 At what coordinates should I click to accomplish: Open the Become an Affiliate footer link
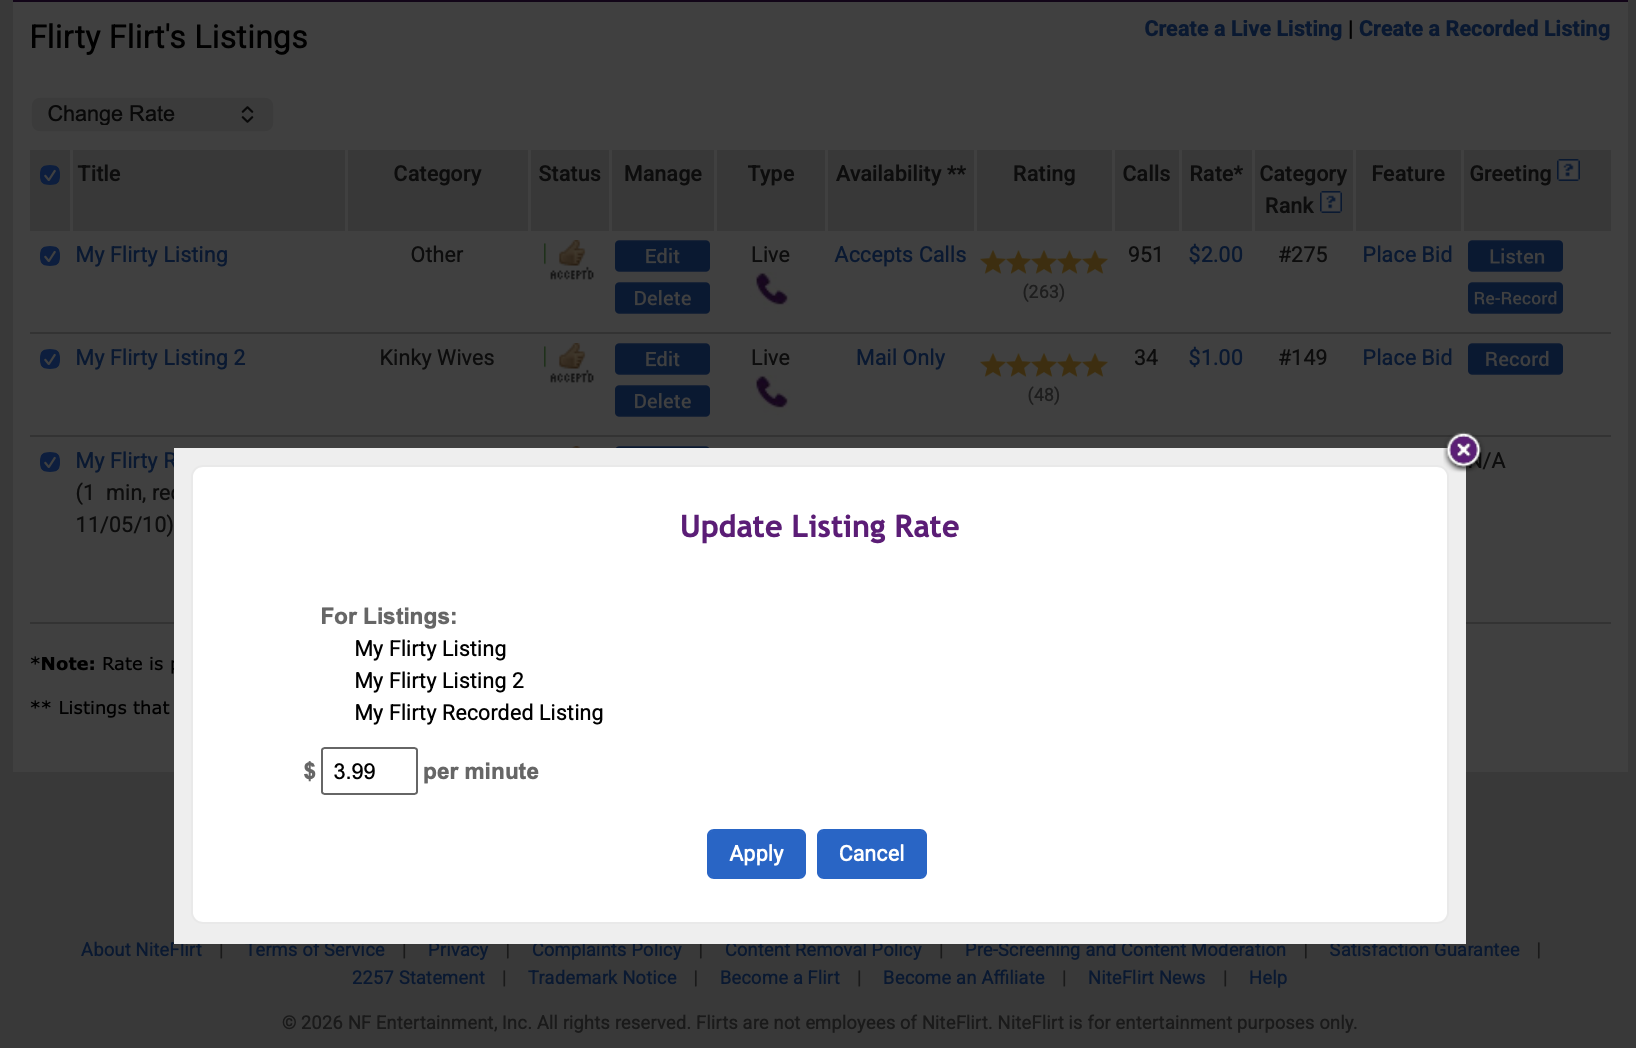click(x=964, y=978)
